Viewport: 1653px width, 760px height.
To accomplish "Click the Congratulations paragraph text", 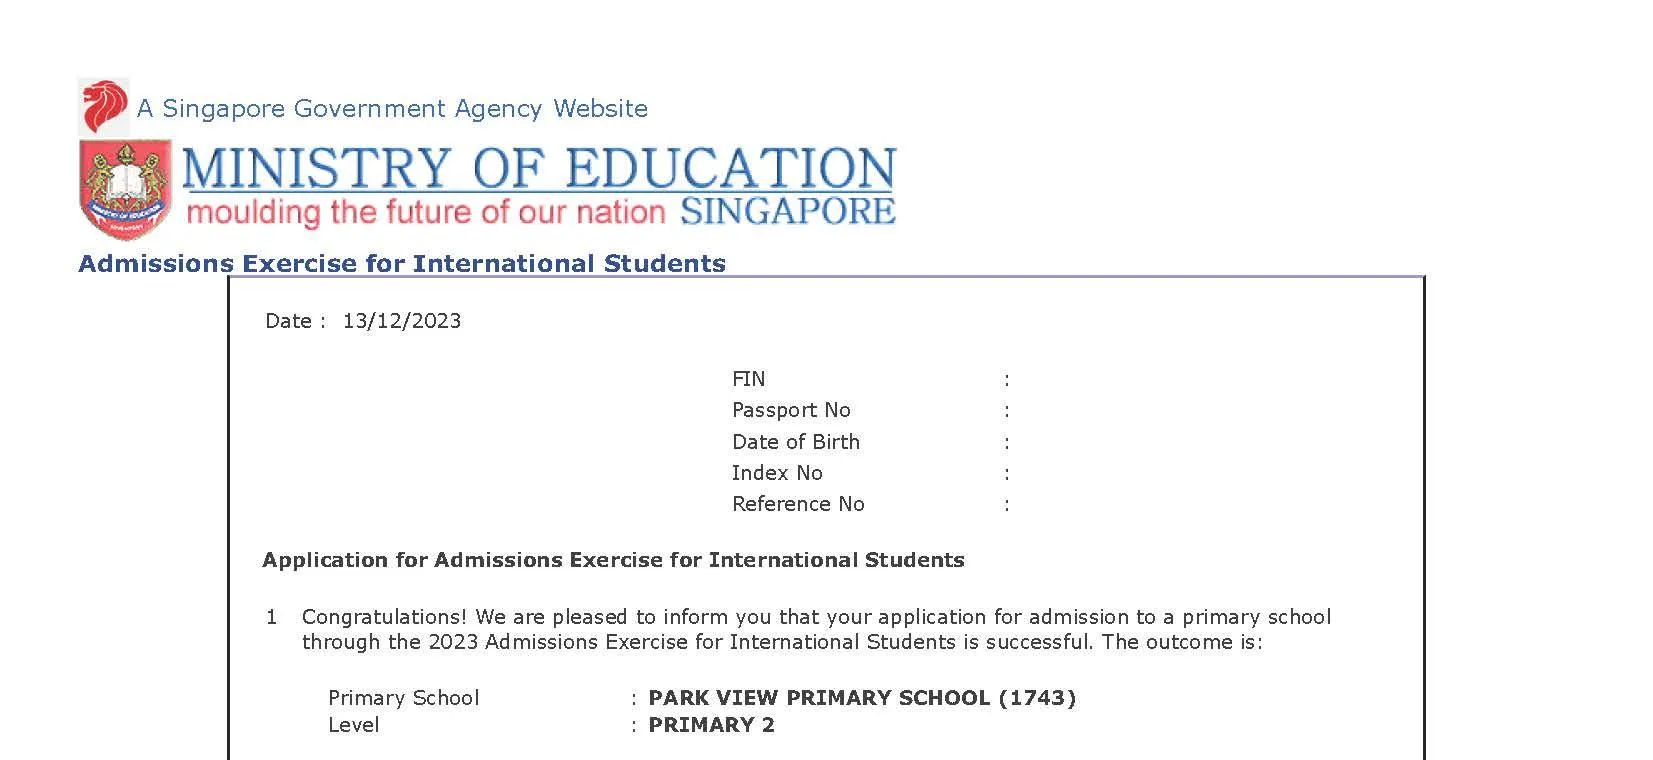I will (816, 629).
